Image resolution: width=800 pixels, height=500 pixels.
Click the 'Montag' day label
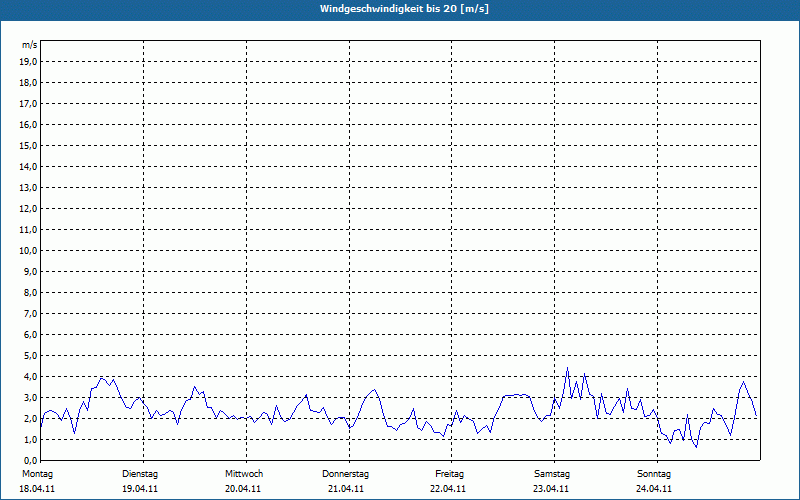click(x=37, y=474)
